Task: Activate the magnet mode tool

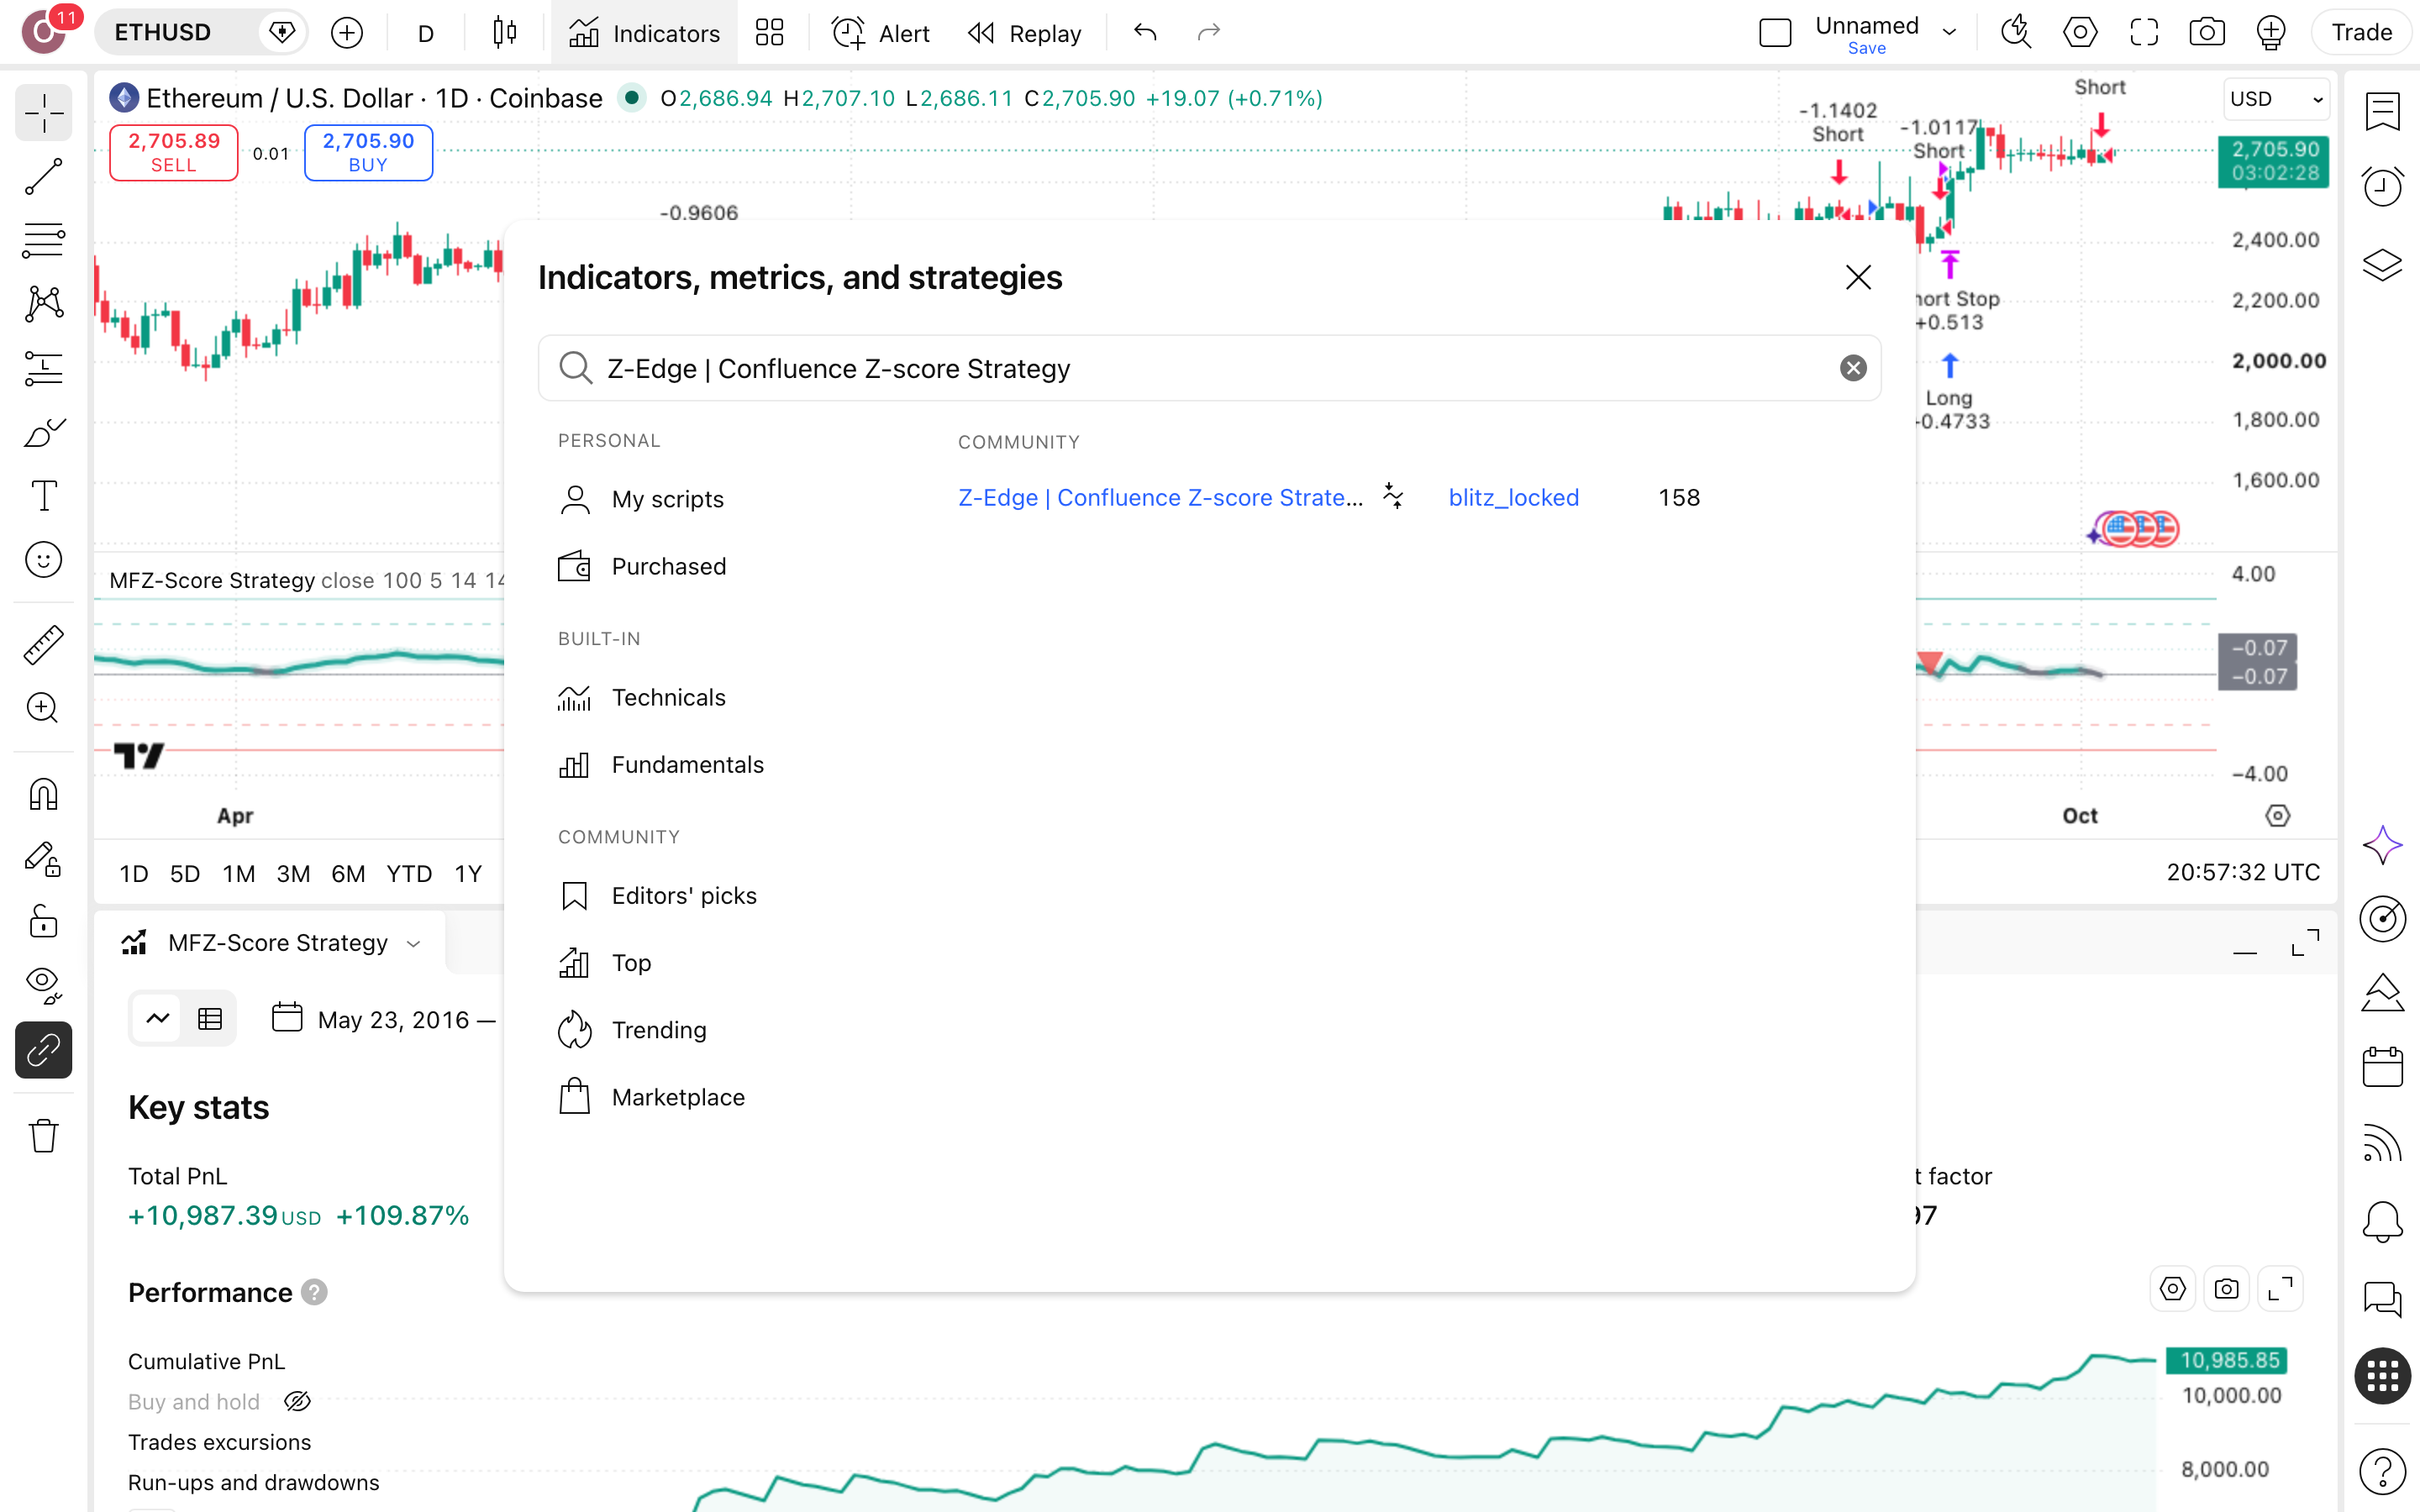Action: (43, 795)
